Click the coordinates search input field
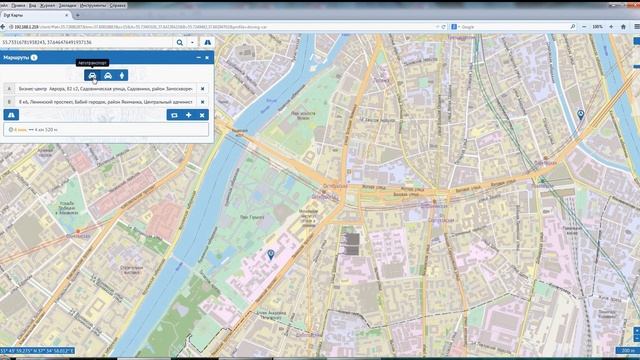The image size is (640, 360). pos(87,42)
